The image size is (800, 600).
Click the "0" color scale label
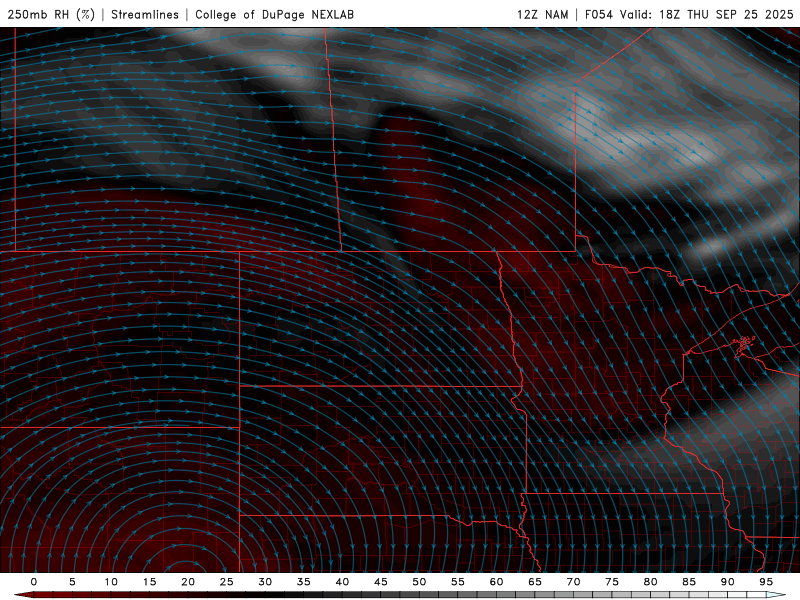[x=34, y=582]
